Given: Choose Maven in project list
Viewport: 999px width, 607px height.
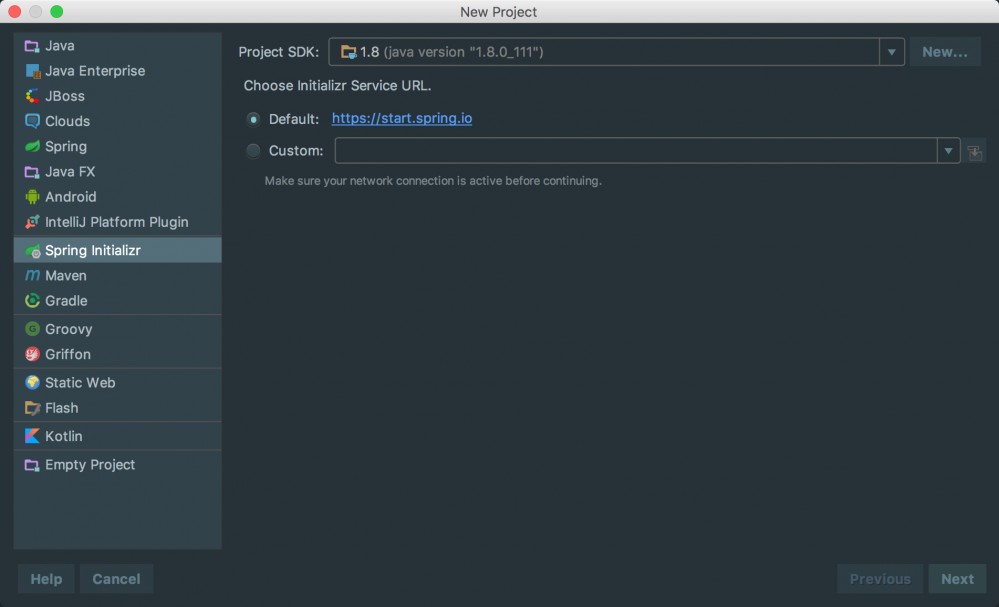Looking at the screenshot, I should 118,276.
